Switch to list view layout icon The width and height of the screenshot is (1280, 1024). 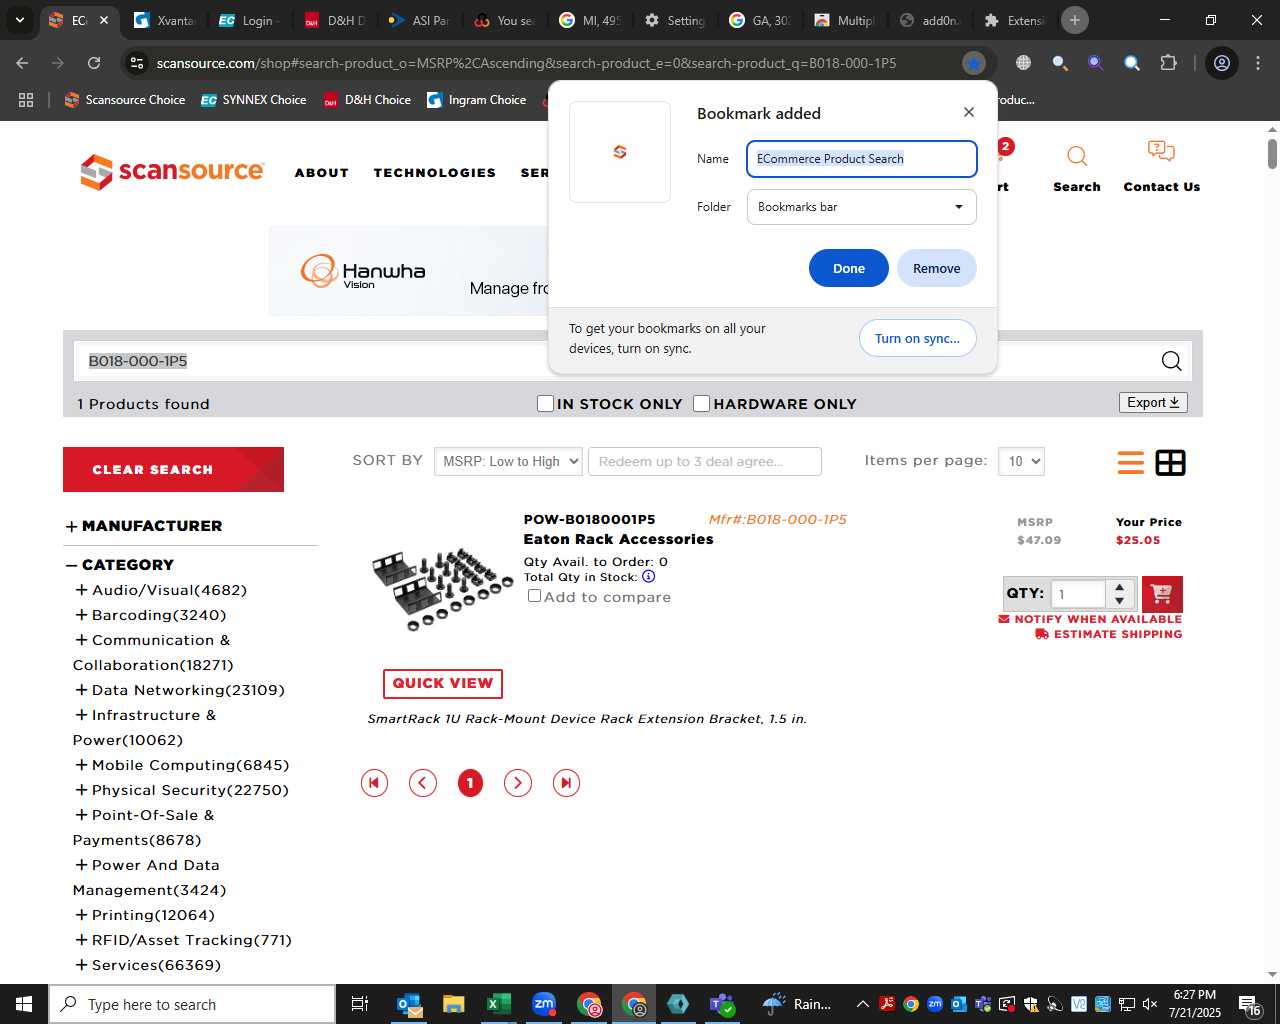click(1130, 462)
